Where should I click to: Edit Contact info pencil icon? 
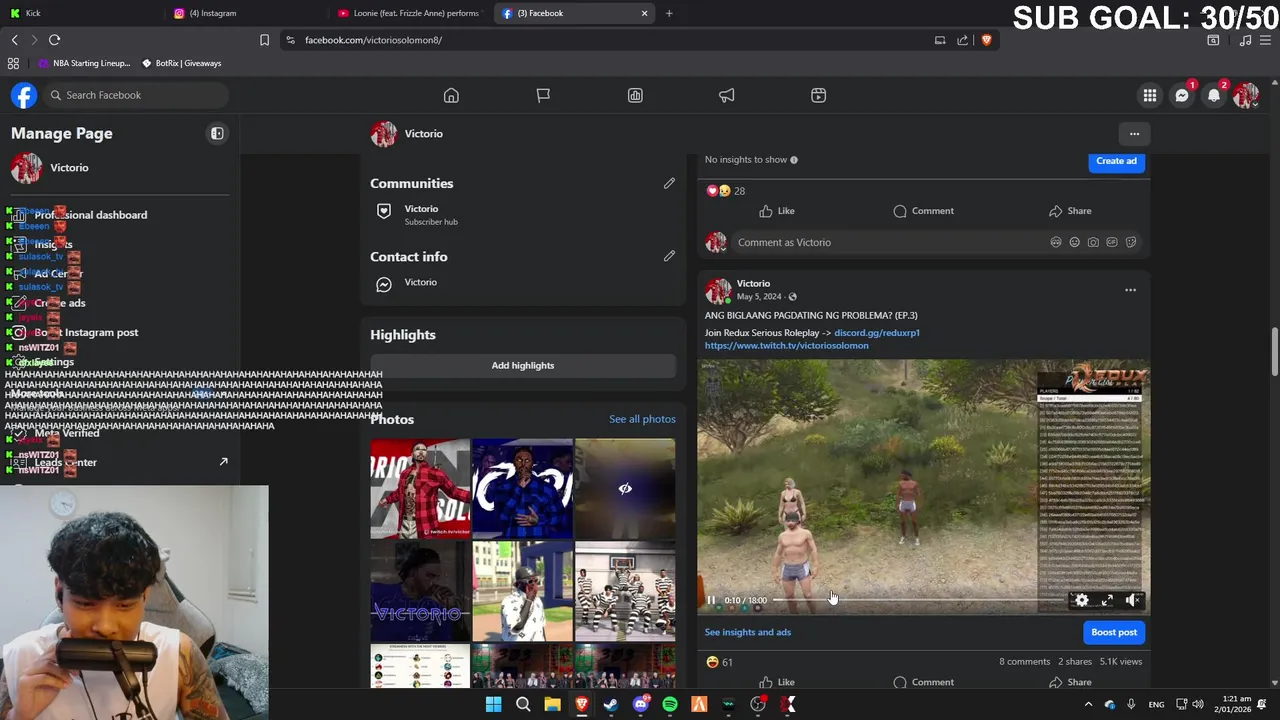point(669,256)
